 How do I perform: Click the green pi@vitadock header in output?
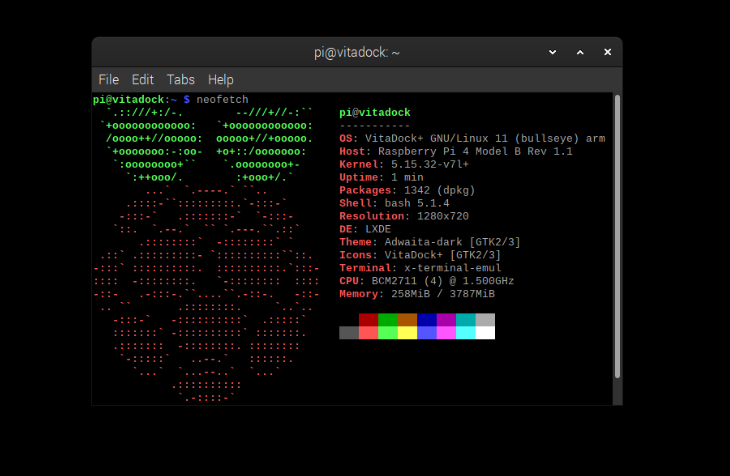(x=375, y=113)
